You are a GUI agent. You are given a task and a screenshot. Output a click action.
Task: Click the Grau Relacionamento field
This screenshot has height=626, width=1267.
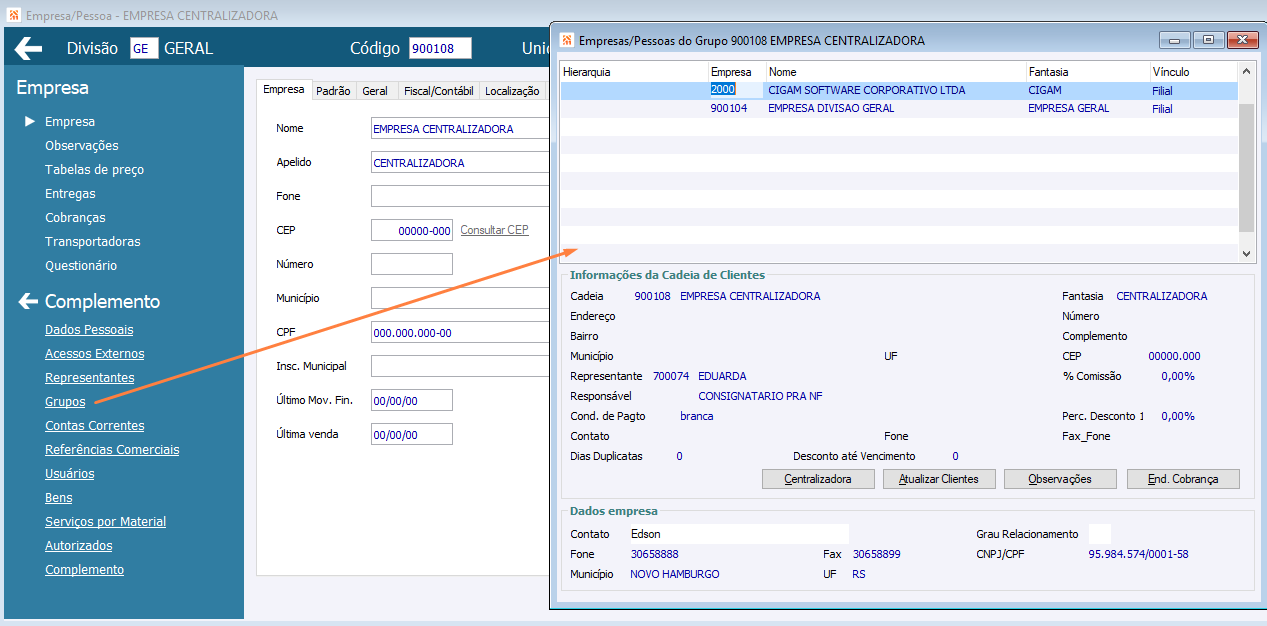pos(1099,534)
